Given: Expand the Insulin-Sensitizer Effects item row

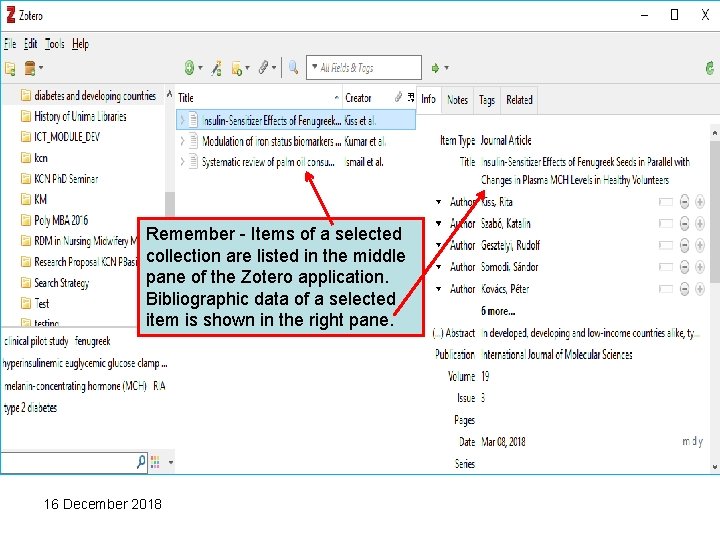Looking at the screenshot, I should point(182,120).
